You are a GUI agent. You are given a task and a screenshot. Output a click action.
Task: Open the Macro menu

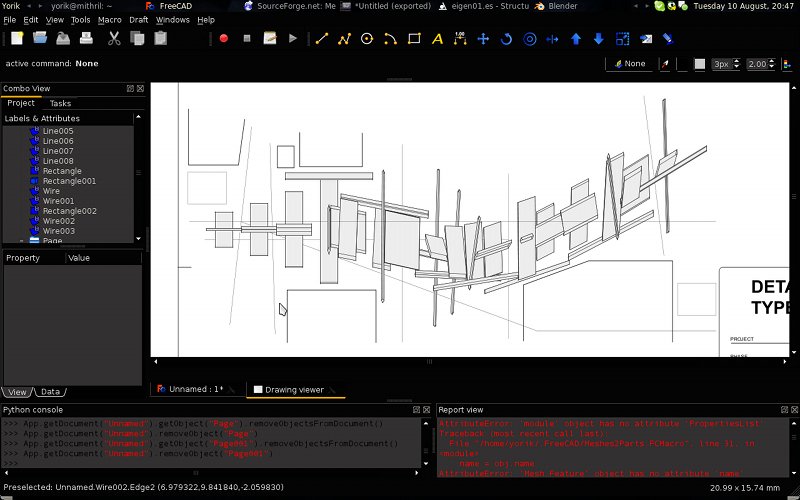coord(110,20)
